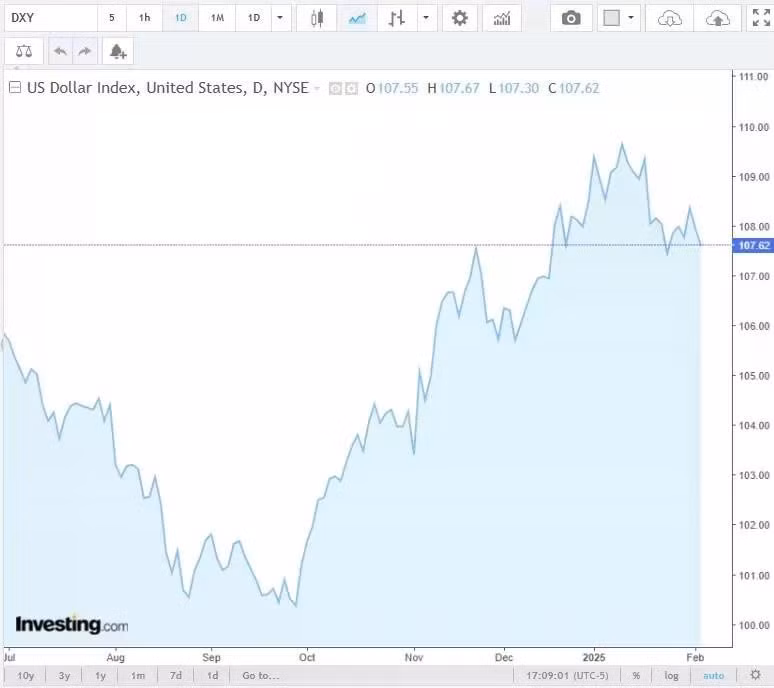Add alert with bell plus icon
This screenshot has width=774, height=688.
pyautogui.click(x=117, y=51)
